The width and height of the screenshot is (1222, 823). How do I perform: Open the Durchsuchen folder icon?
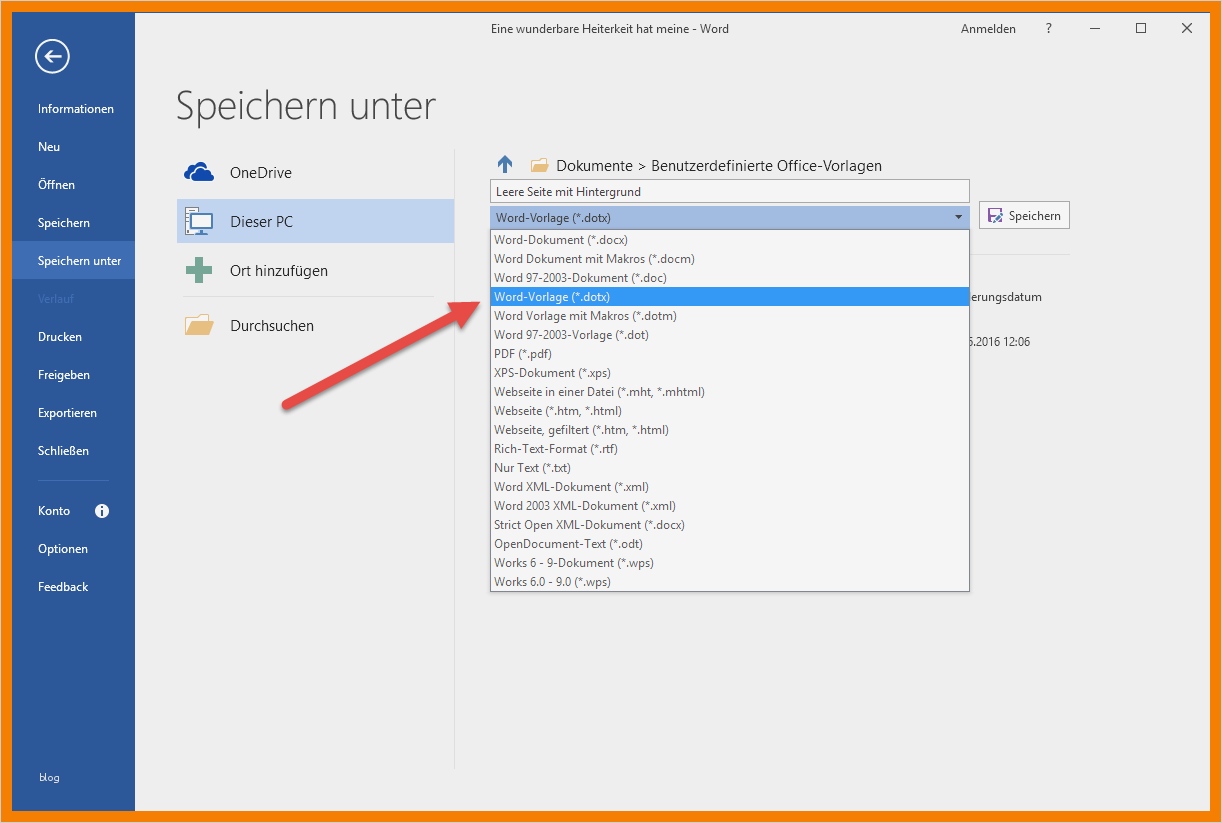[x=199, y=325]
